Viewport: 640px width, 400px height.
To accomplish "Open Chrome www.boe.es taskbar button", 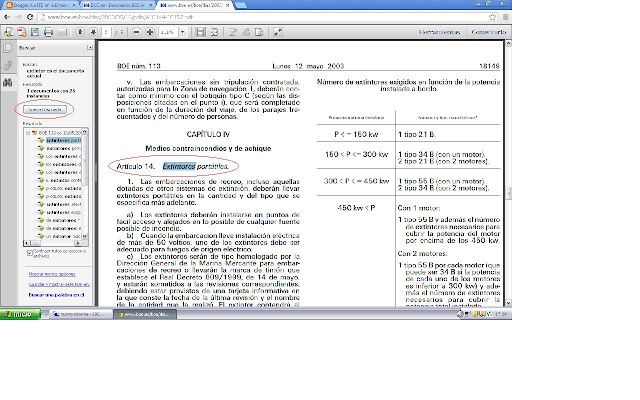I will tap(146, 314).
